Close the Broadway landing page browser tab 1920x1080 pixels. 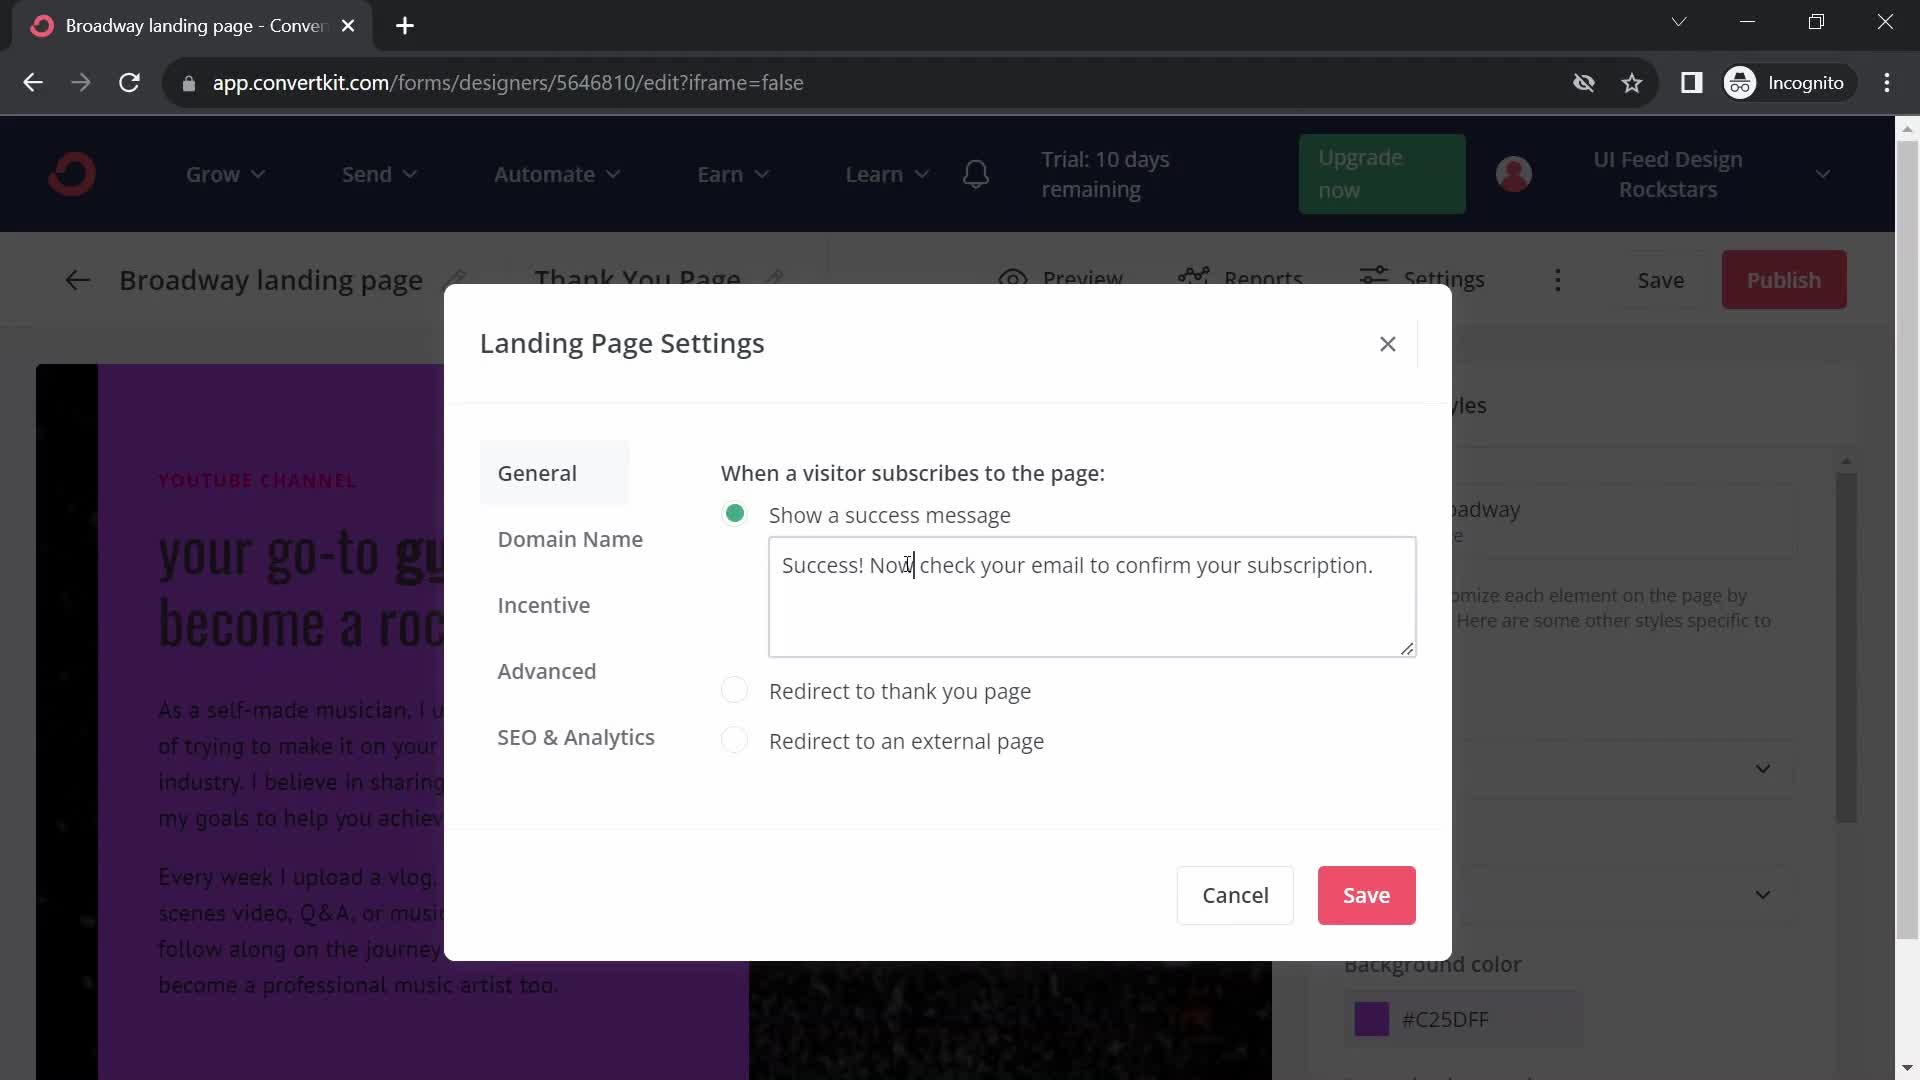pyautogui.click(x=348, y=26)
